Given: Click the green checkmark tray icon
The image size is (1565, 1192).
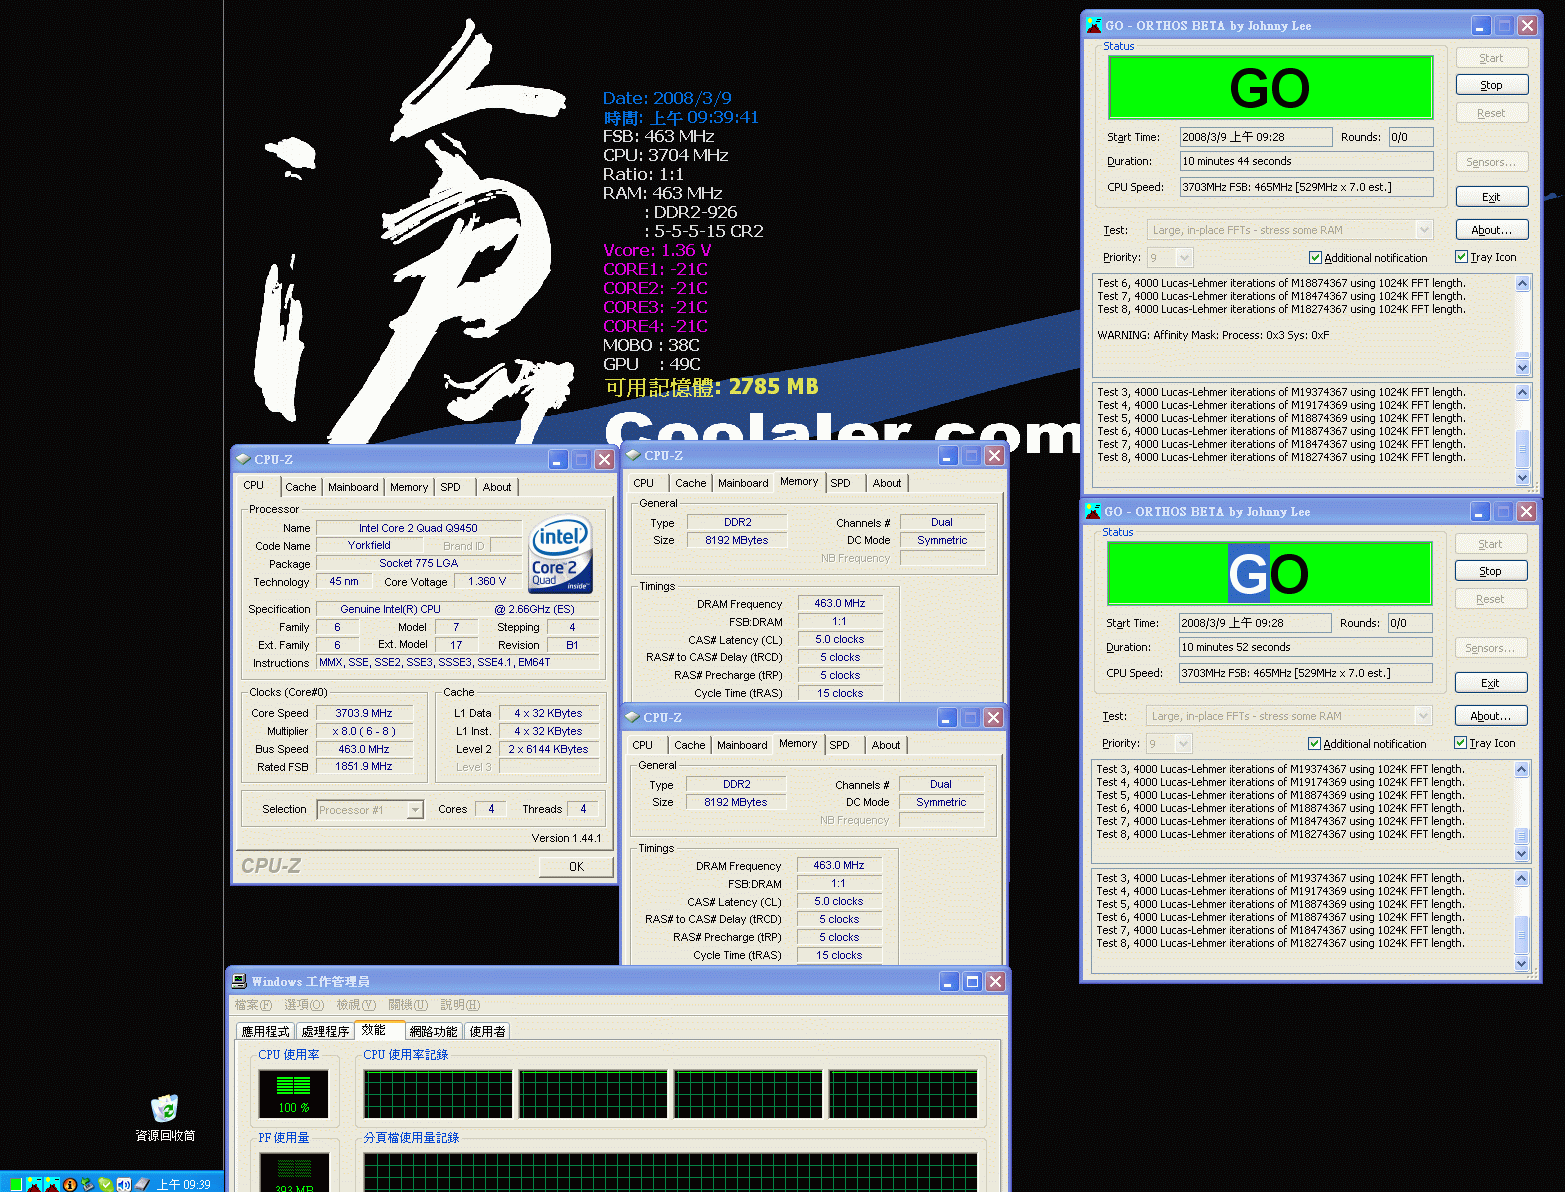Looking at the screenshot, I should point(105,1185).
